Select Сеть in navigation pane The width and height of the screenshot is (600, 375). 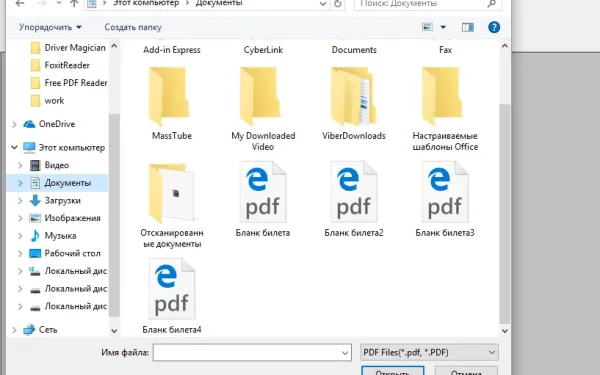pyautogui.click(x=40, y=330)
